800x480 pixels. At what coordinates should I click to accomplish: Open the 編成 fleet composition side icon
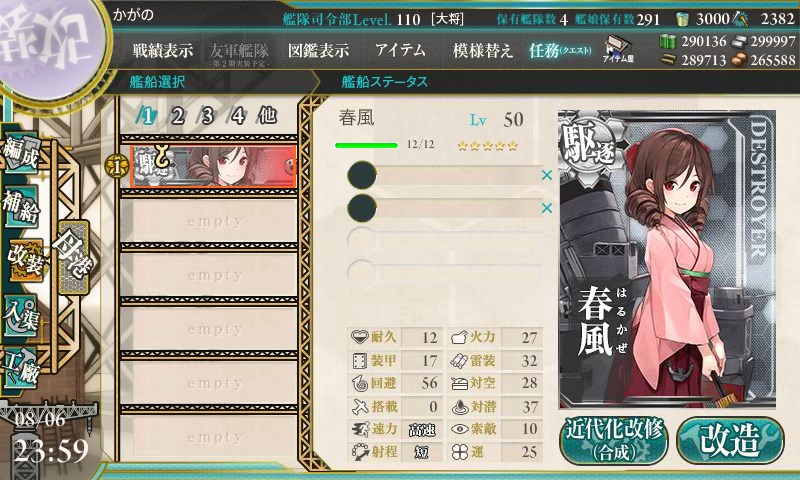[x=22, y=154]
